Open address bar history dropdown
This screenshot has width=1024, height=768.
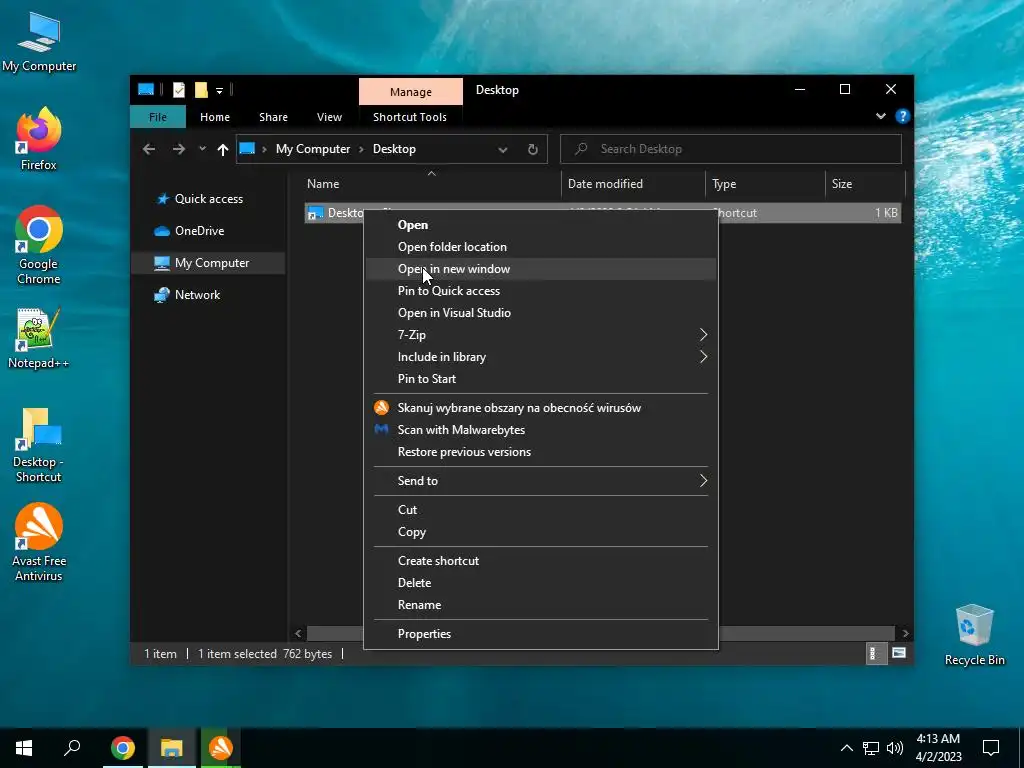point(503,150)
